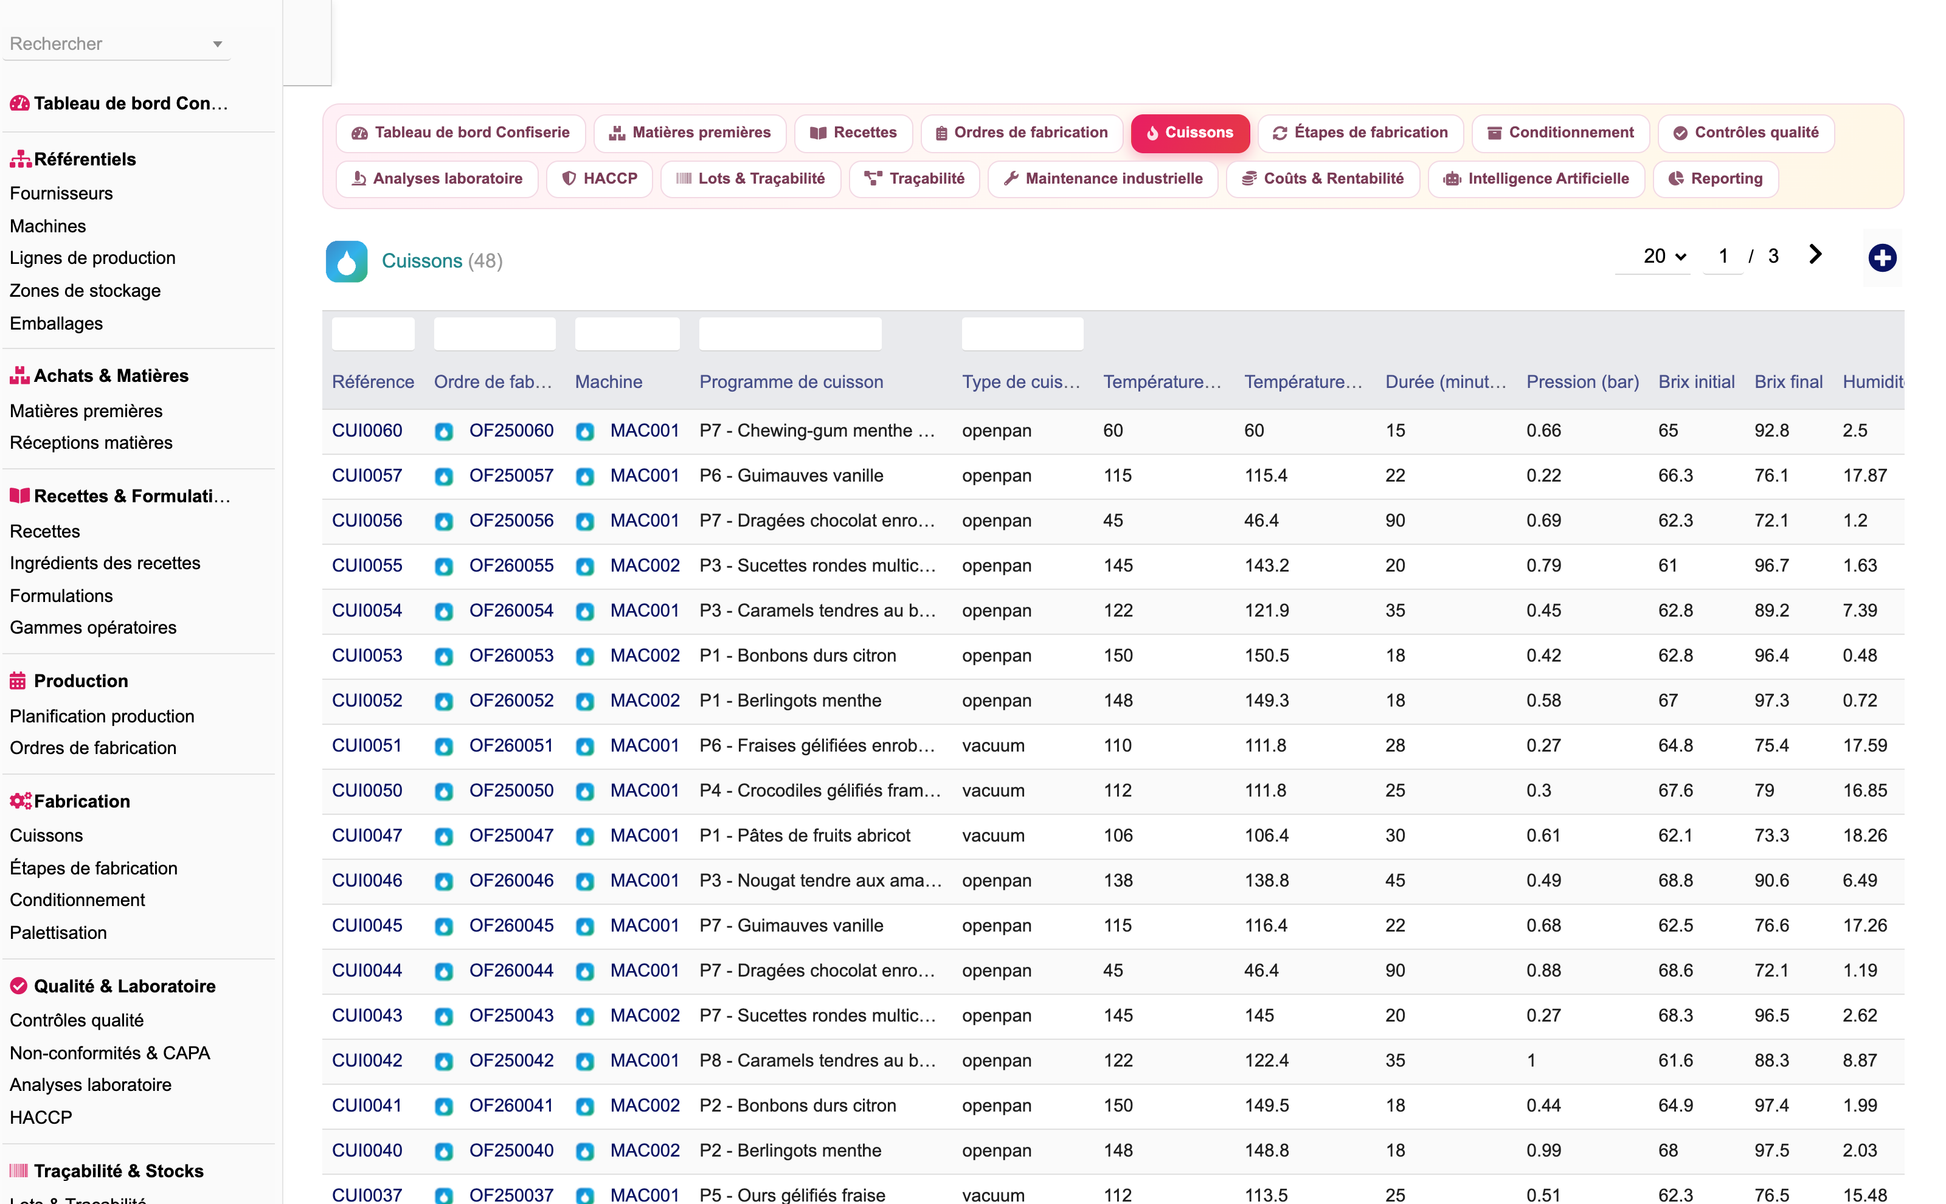
Task: Click the machine icon in row CUI0043
Action: pyautogui.click(x=585, y=1017)
